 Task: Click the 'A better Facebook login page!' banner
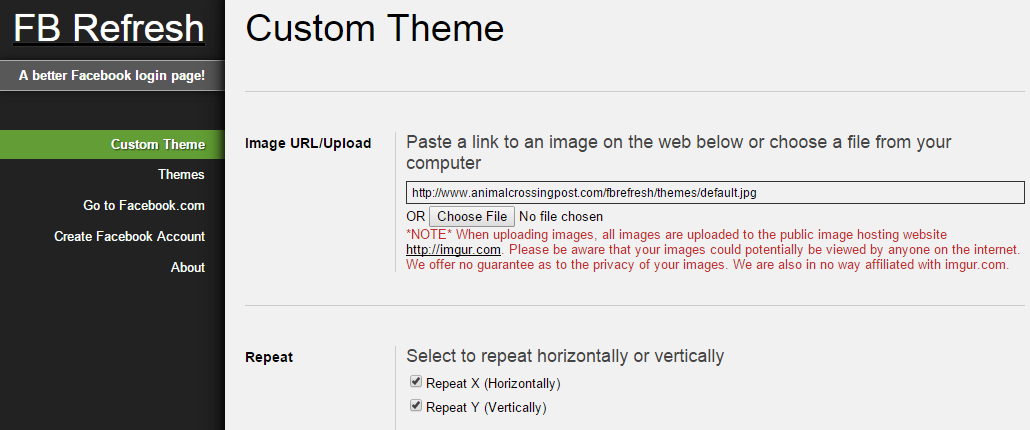pyautogui.click(x=112, y=75)
